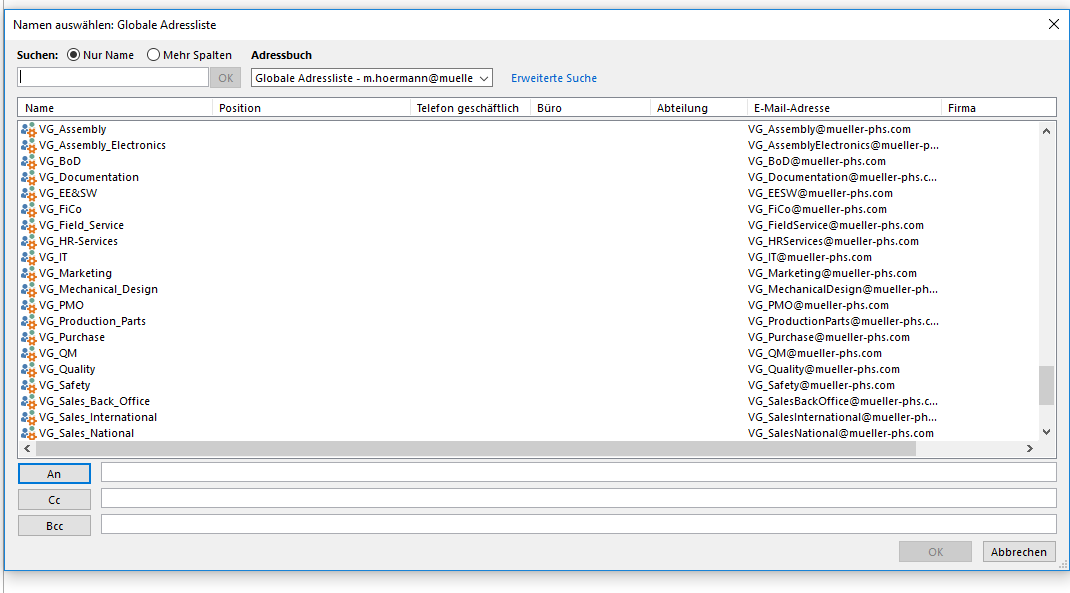Add selection with the An button
The width and height of the screenshot is (1070, 593).
tap(54, 474)
